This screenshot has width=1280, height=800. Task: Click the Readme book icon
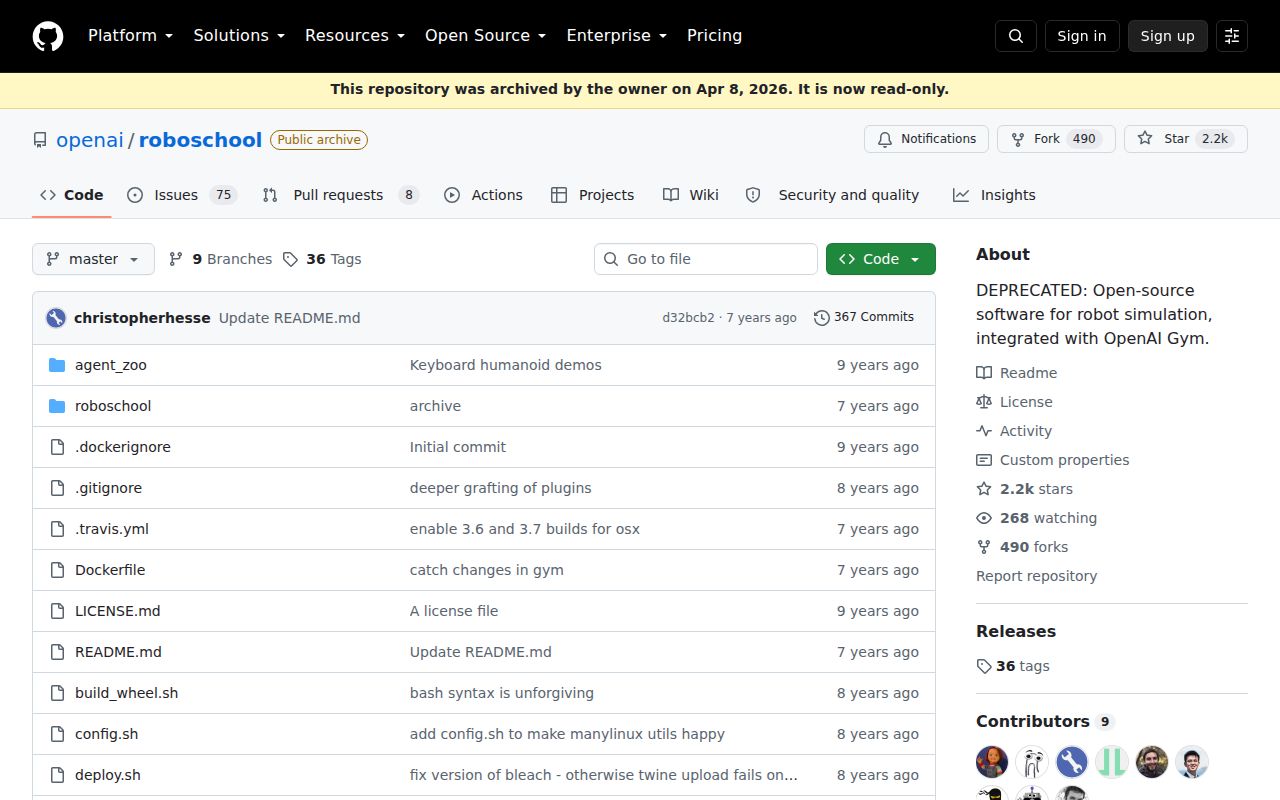(x=984, y=373)
